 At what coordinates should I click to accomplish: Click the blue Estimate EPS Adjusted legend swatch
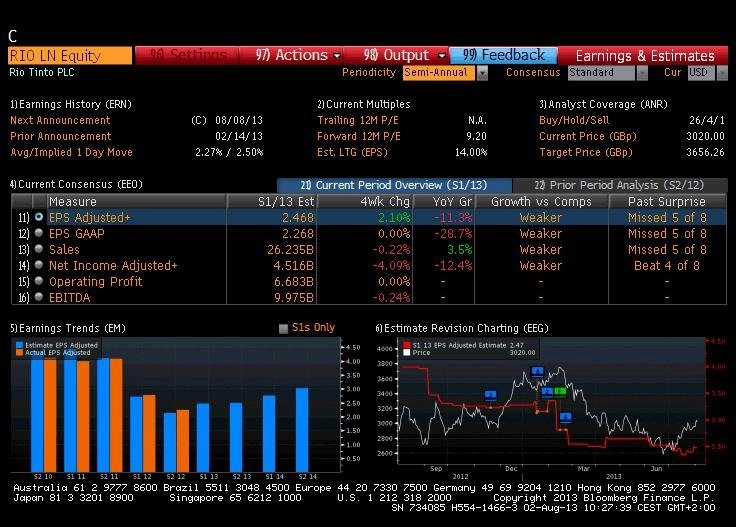pyautogui.click(x=19, y=345)
